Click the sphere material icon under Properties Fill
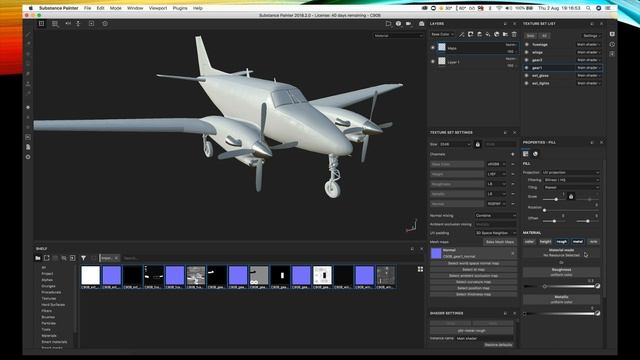This screenshot has width=640, height=360. pyautogui.click(x=536, y=154)
